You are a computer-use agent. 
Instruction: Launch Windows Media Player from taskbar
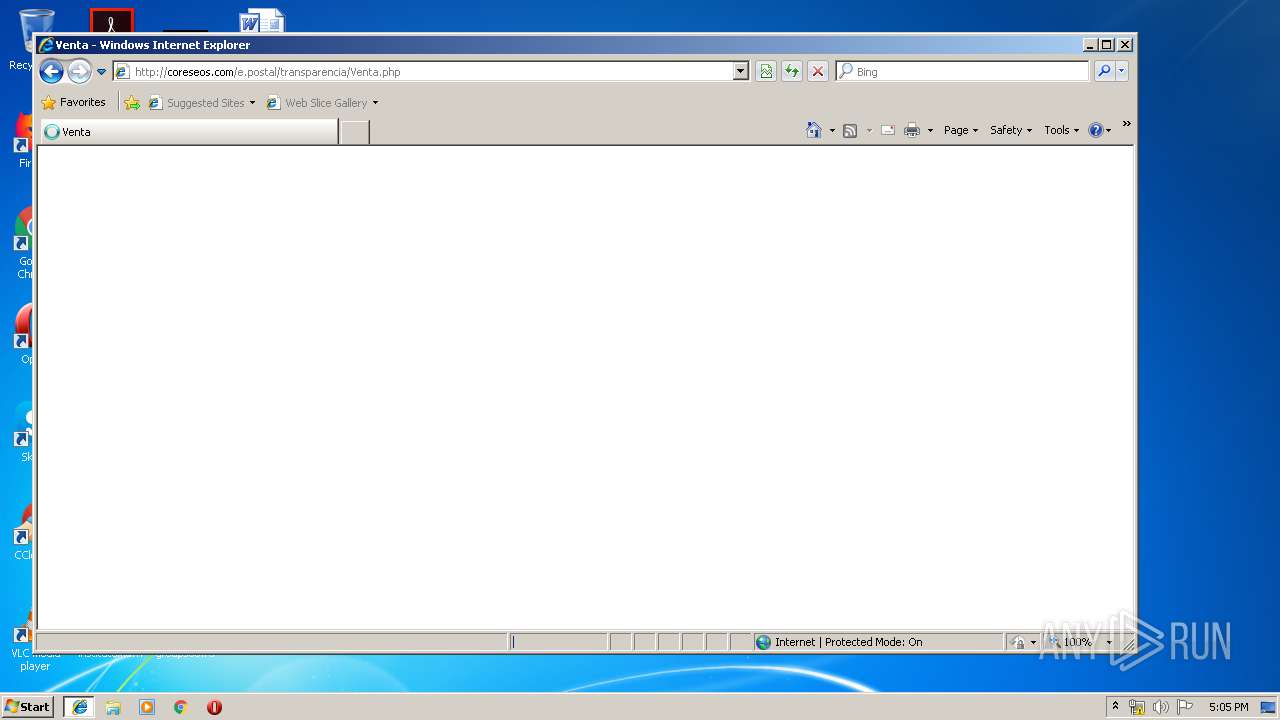(x=147, y=706)
